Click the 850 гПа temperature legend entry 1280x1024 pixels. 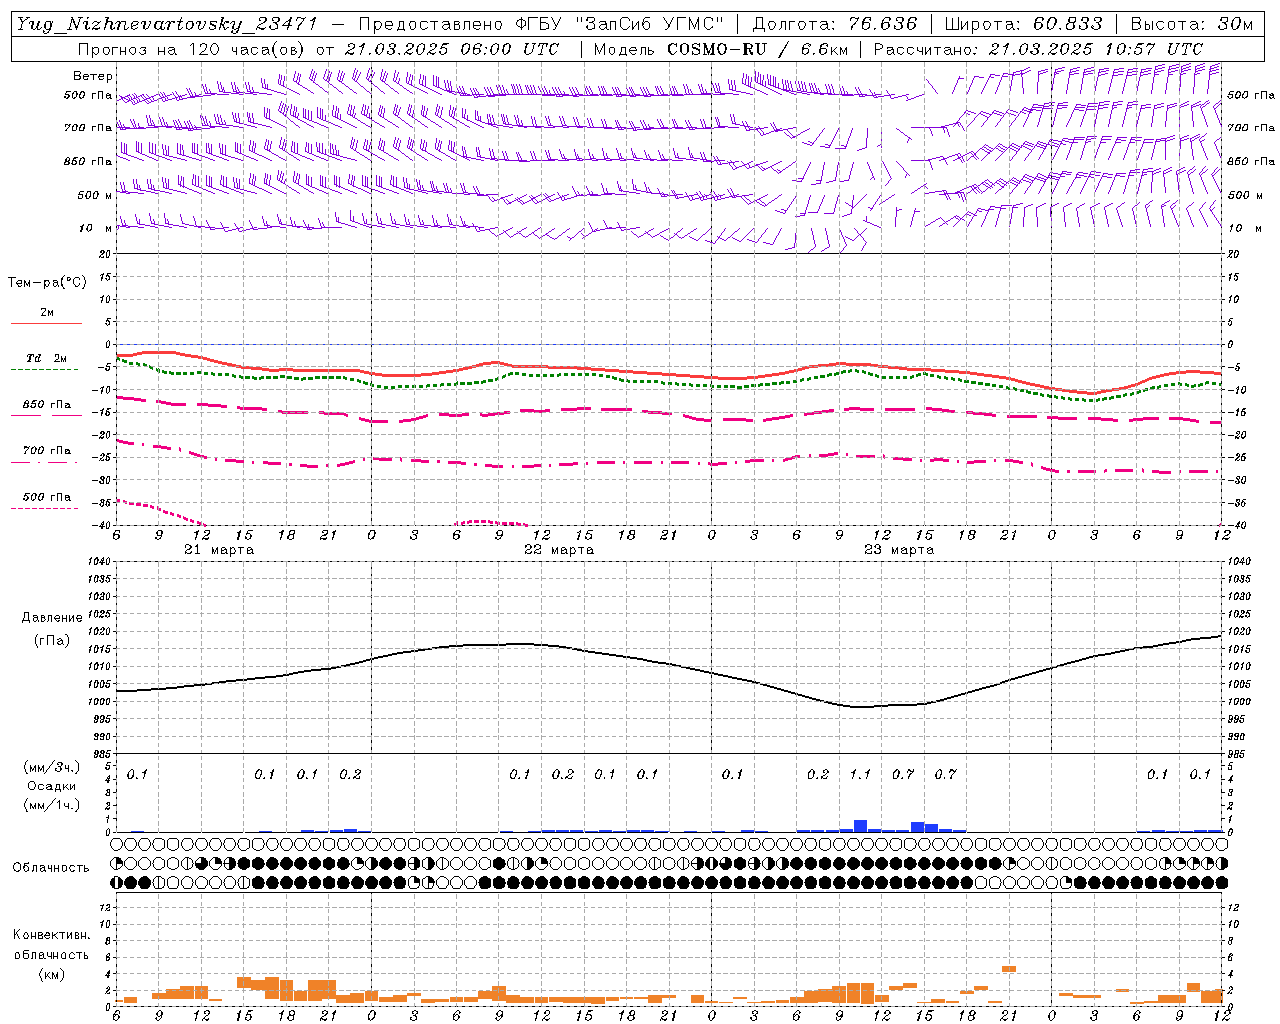47,405
